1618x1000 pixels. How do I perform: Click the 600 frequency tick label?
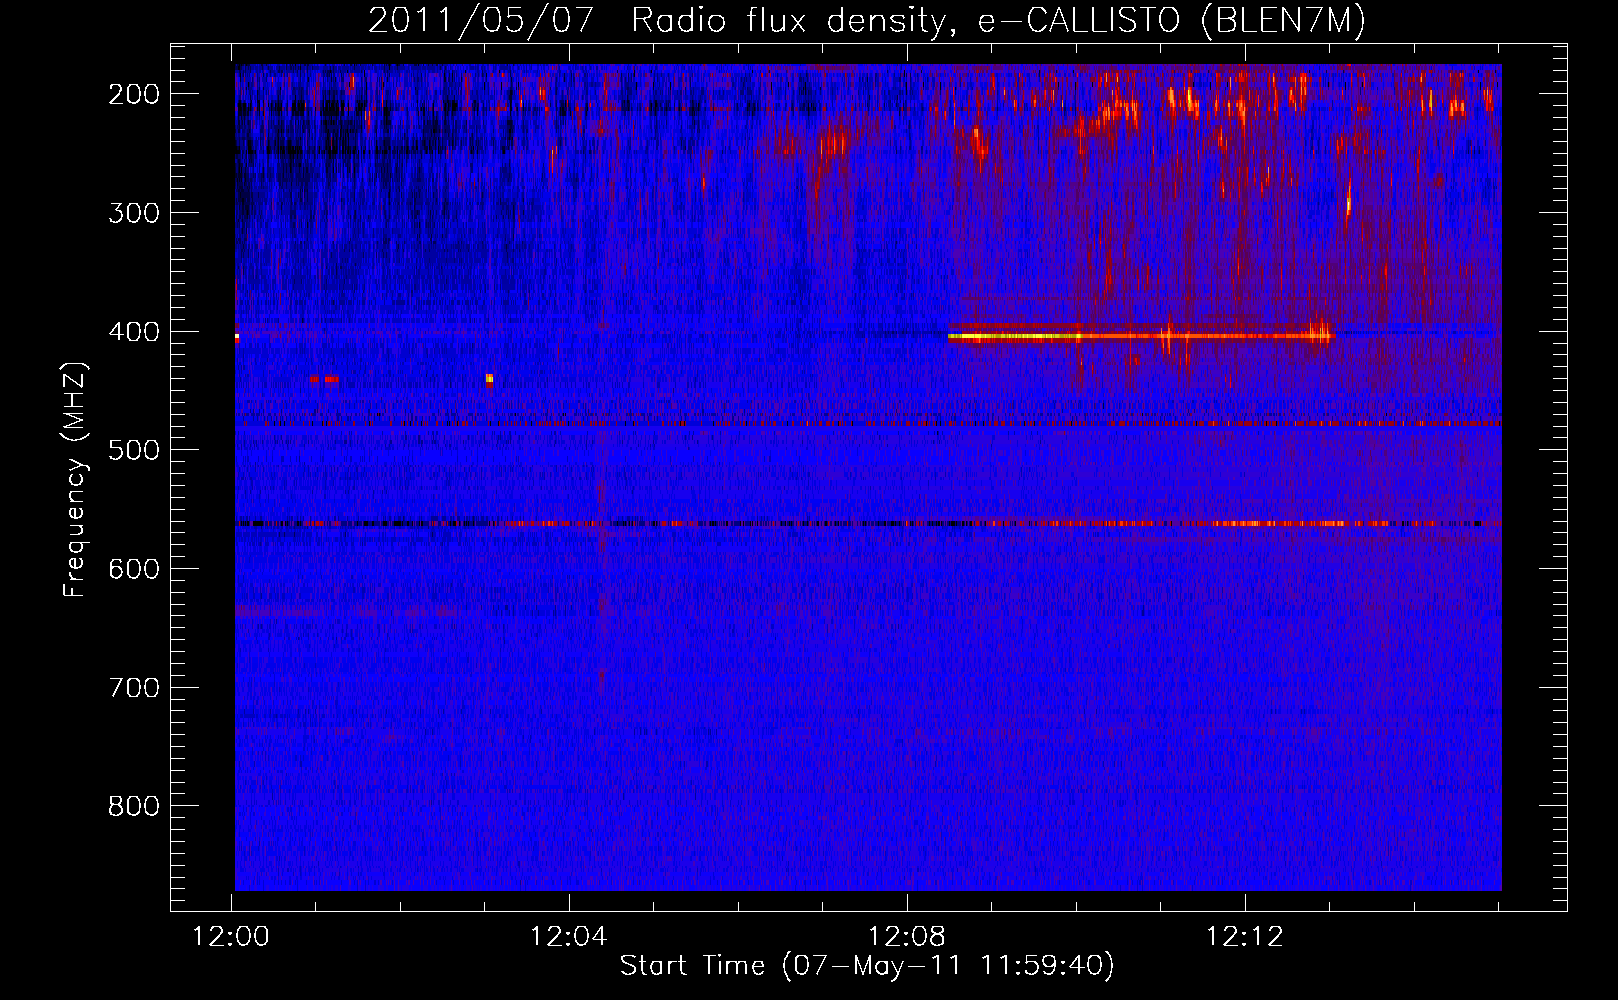pos(134,569)
